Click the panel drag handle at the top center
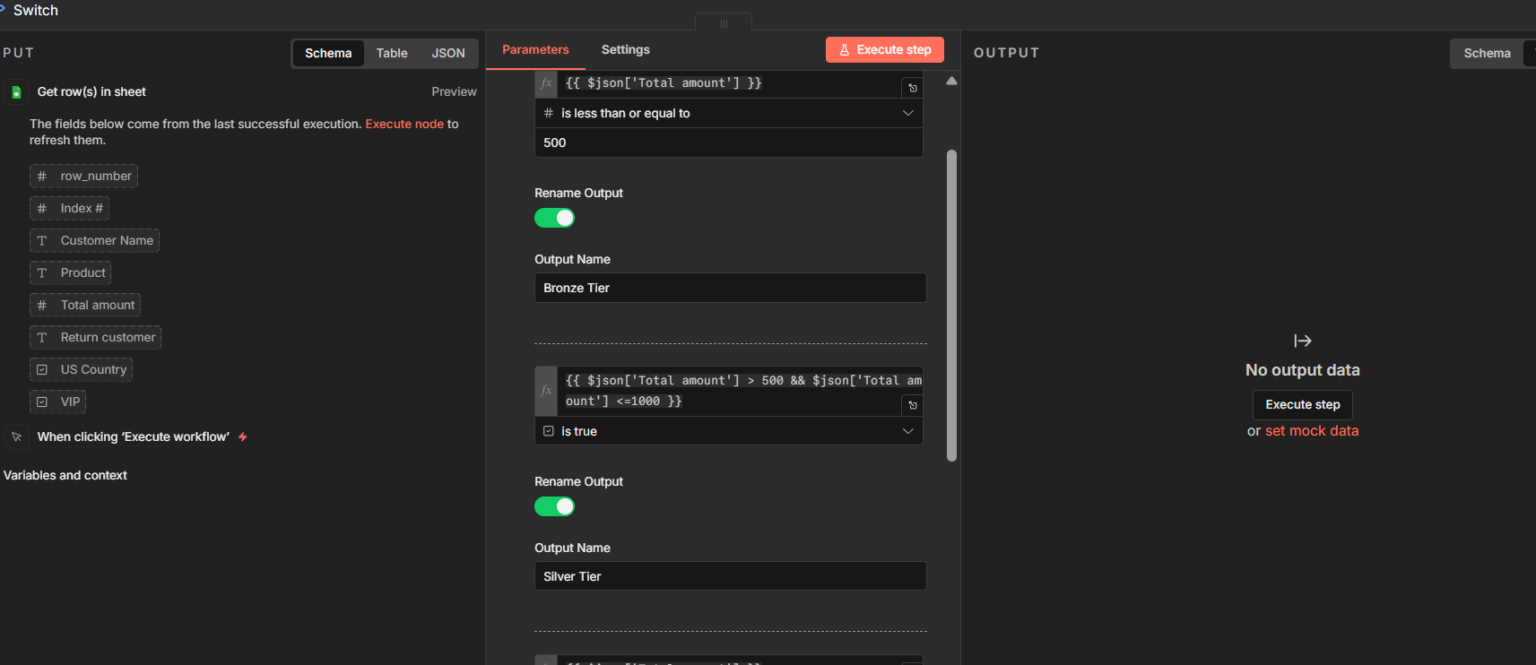Screen dimensions: 1536x665 (724, 23)
